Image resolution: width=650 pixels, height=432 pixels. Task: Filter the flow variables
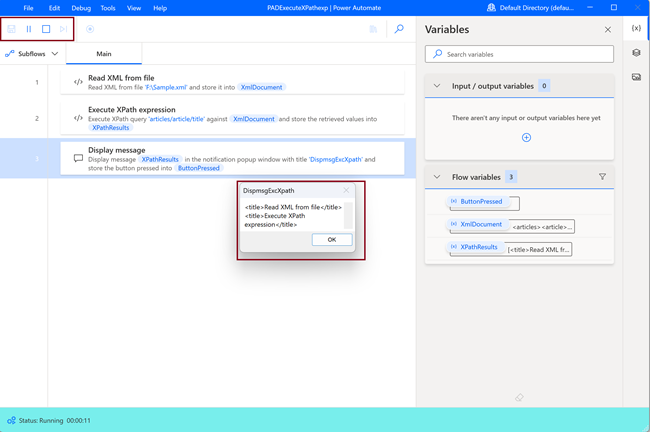click(x=602, y=177)
